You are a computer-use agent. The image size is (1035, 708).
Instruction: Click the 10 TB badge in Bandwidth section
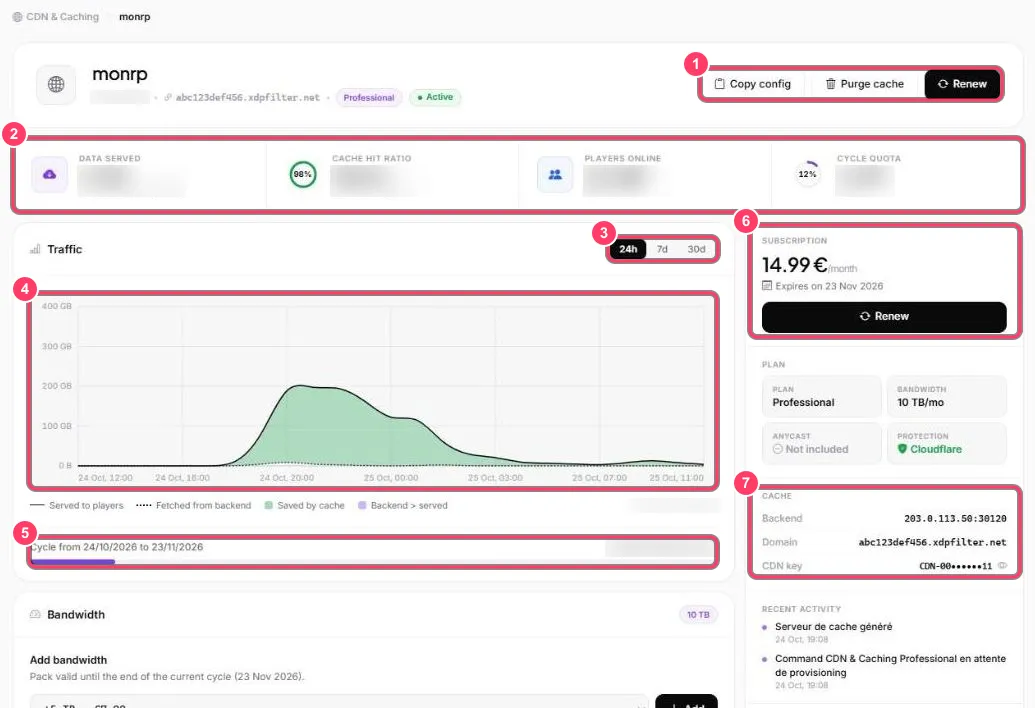coord(698,615)
